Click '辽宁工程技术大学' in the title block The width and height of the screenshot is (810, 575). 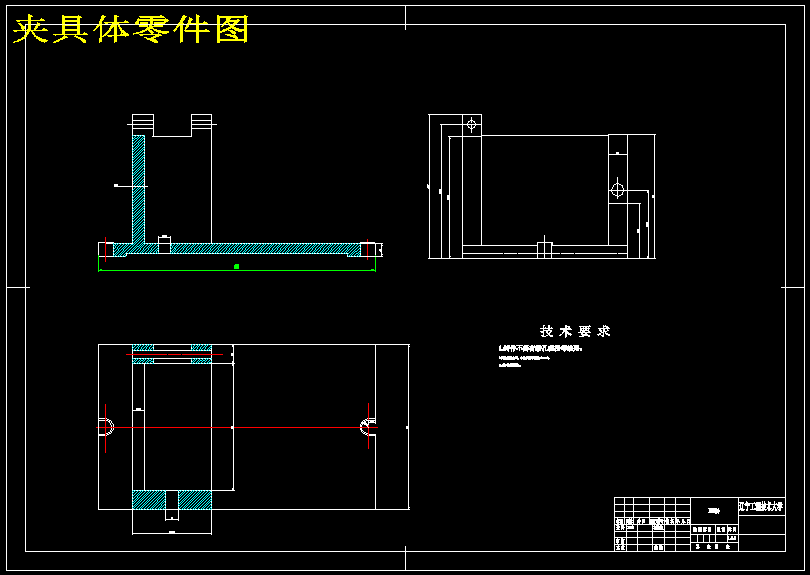click(761, 506)
